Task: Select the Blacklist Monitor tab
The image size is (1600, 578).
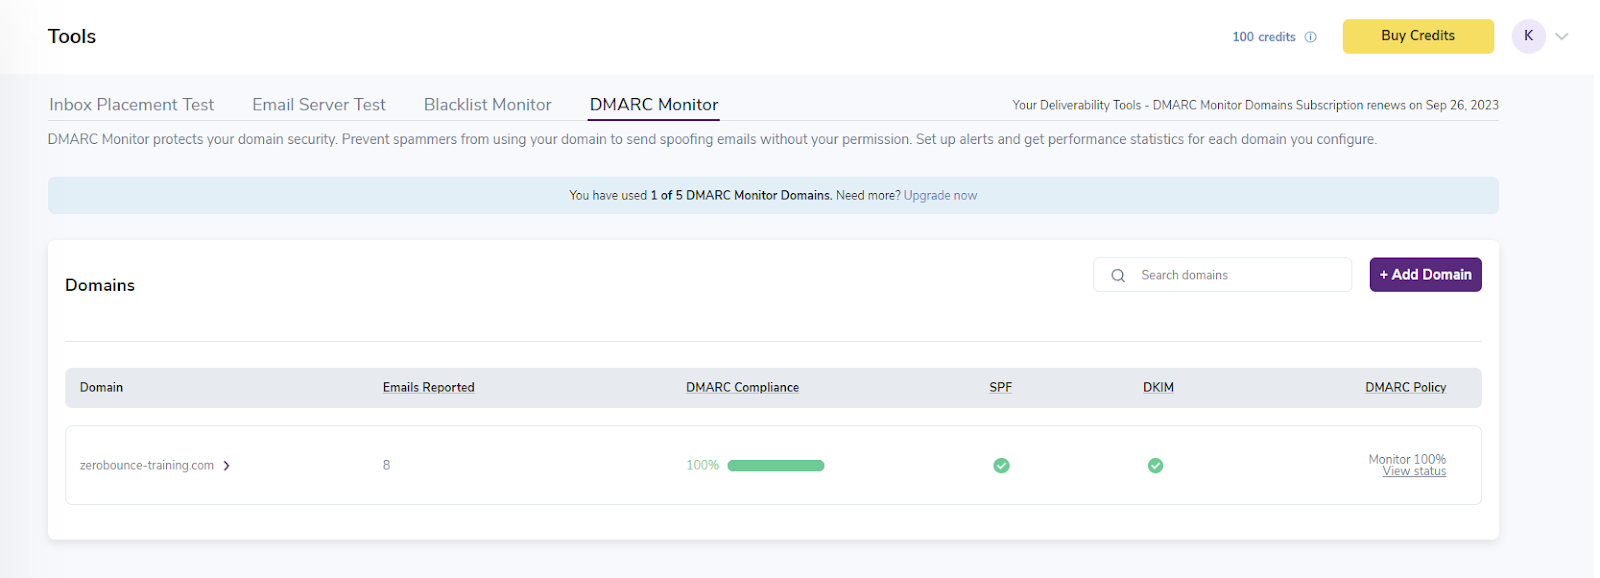Action: coord(487,104)
